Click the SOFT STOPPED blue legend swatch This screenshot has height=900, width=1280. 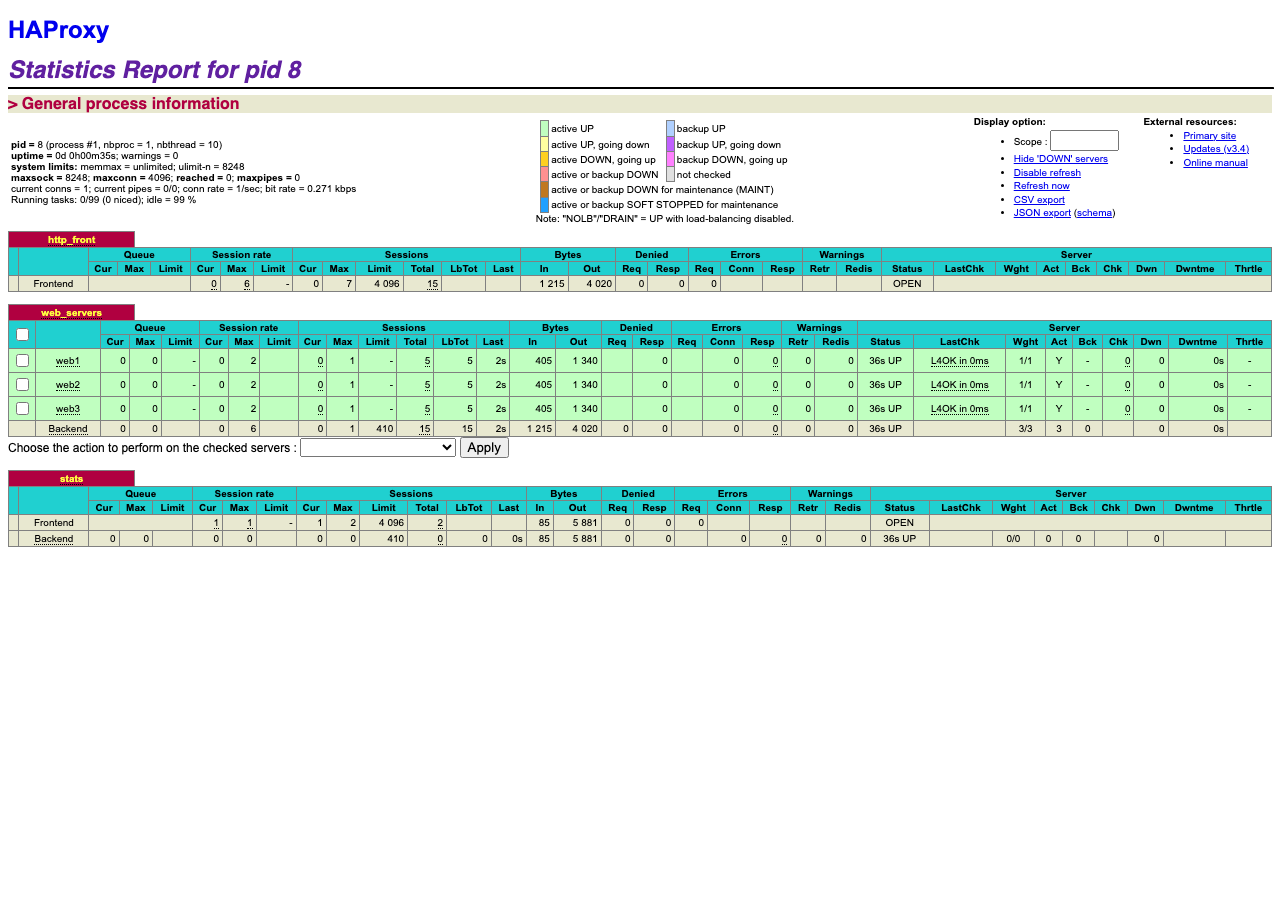click(545, 204)
